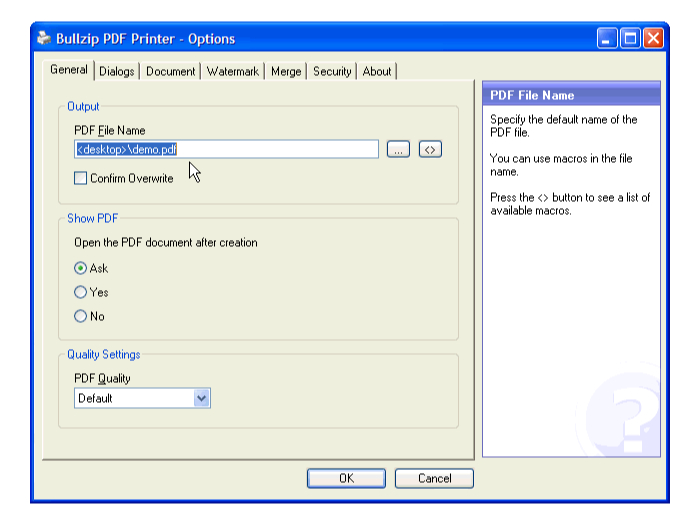Enable Confirm Overwrite checkbox
The width and height of the screenshot is (700, 525).
(80, 178)
